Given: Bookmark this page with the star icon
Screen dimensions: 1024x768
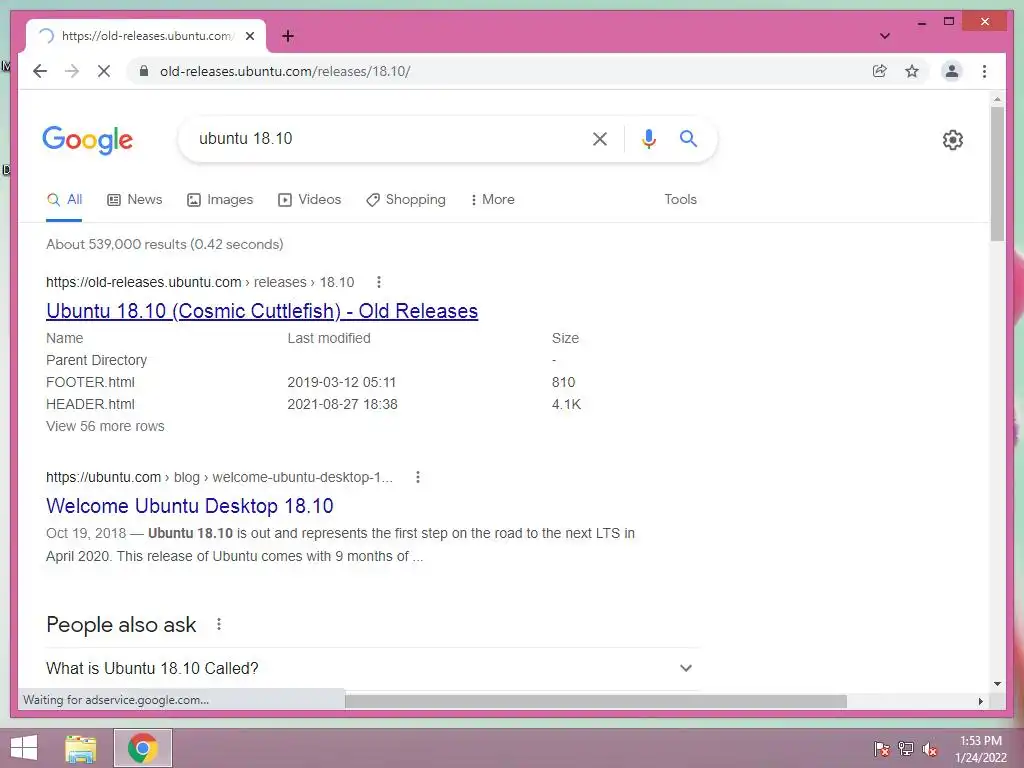Looking at the screenshot, I should tap(912, 71).
